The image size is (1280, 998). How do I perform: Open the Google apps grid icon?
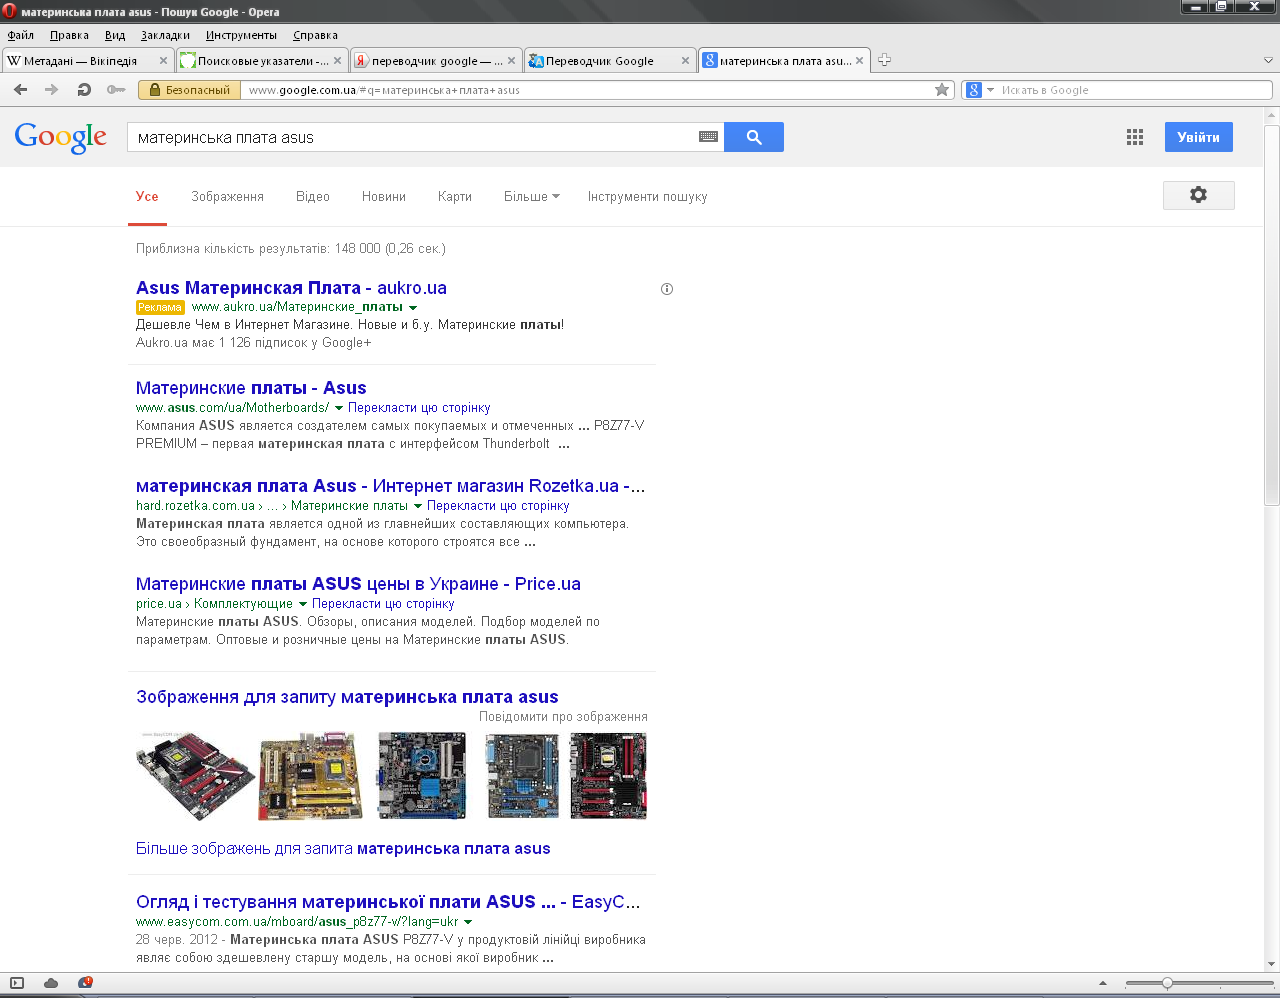click(x=1135, y=137)
